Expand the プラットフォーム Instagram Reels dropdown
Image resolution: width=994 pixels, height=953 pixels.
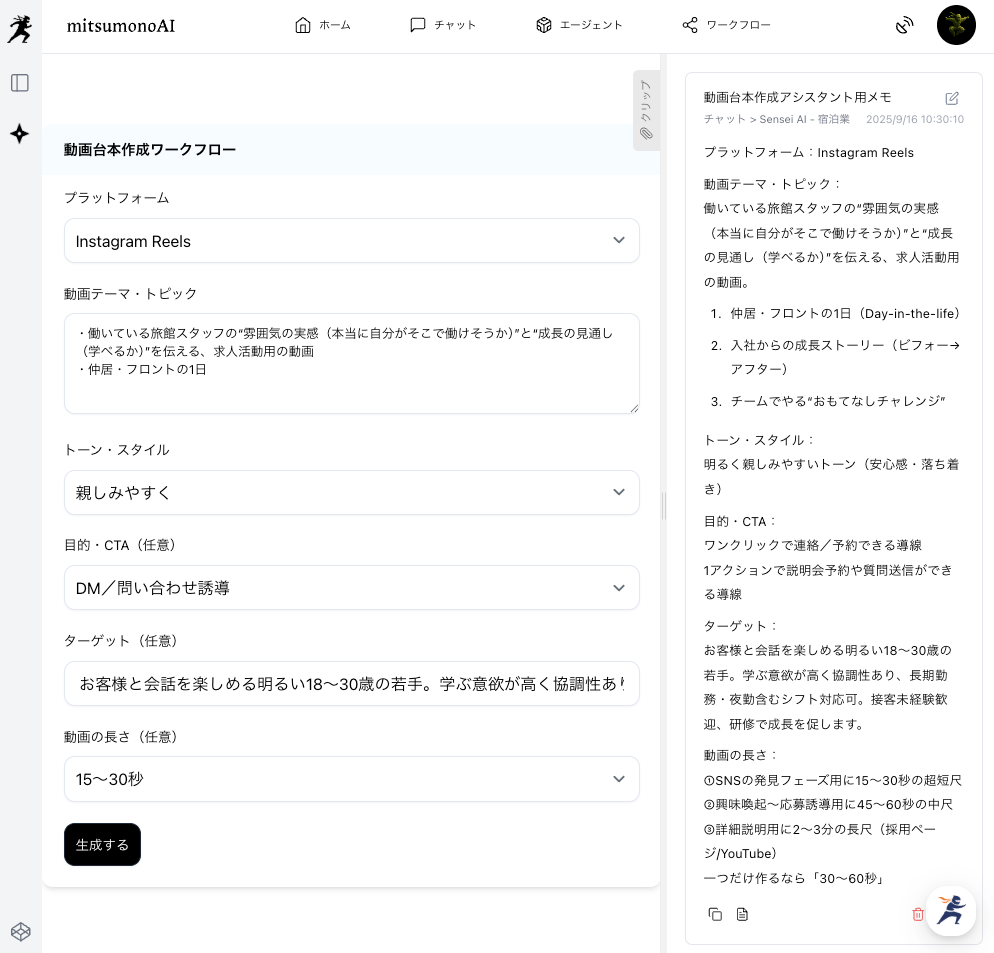pos(351,241)
